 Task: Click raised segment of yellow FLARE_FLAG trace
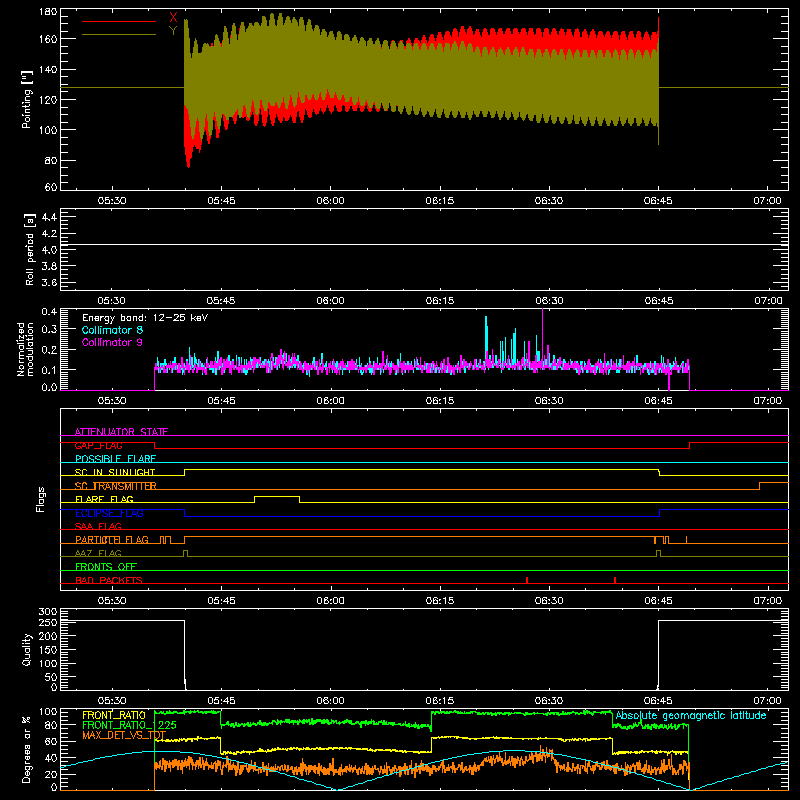tap(277, 496)
